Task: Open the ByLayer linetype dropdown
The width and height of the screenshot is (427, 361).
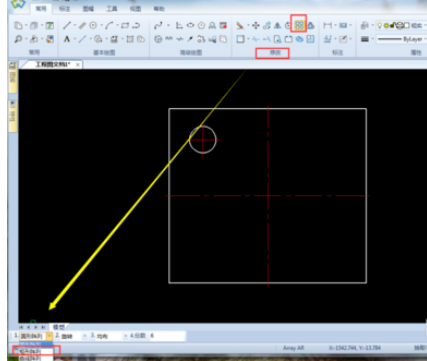Action: [401, 39]
